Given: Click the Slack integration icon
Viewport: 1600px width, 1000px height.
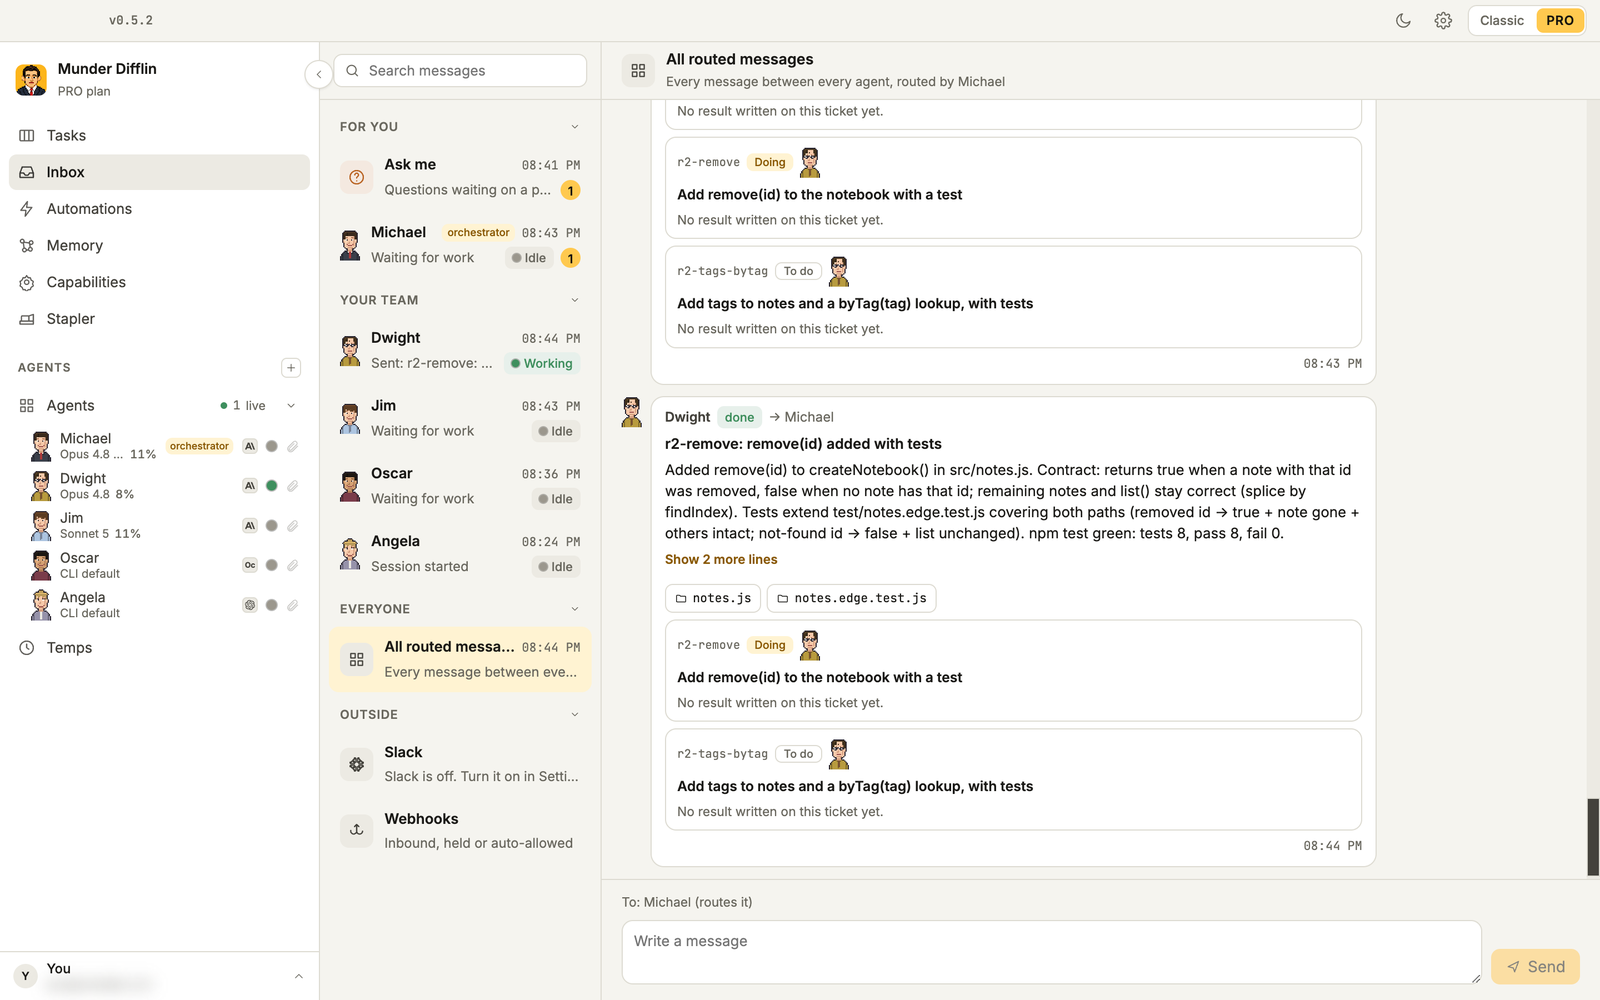Looking at the screenshot, I should 356,764.
